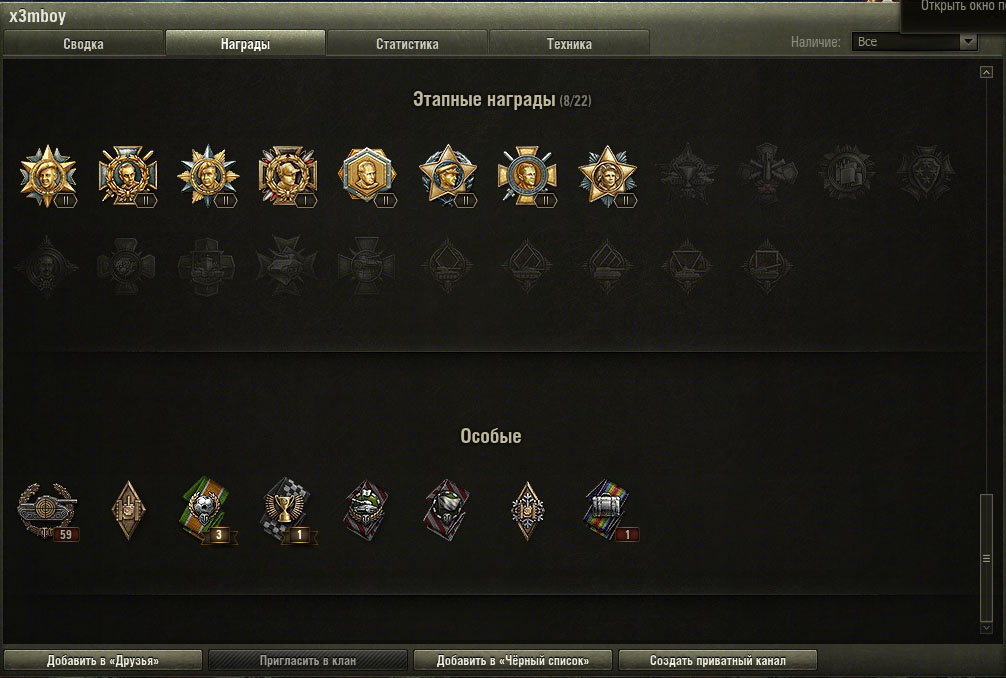Image resolution: width=1006 pixels, height=678 pixels.
Task: Click the dropdown arrow next to Все
Action: point(968,42)
